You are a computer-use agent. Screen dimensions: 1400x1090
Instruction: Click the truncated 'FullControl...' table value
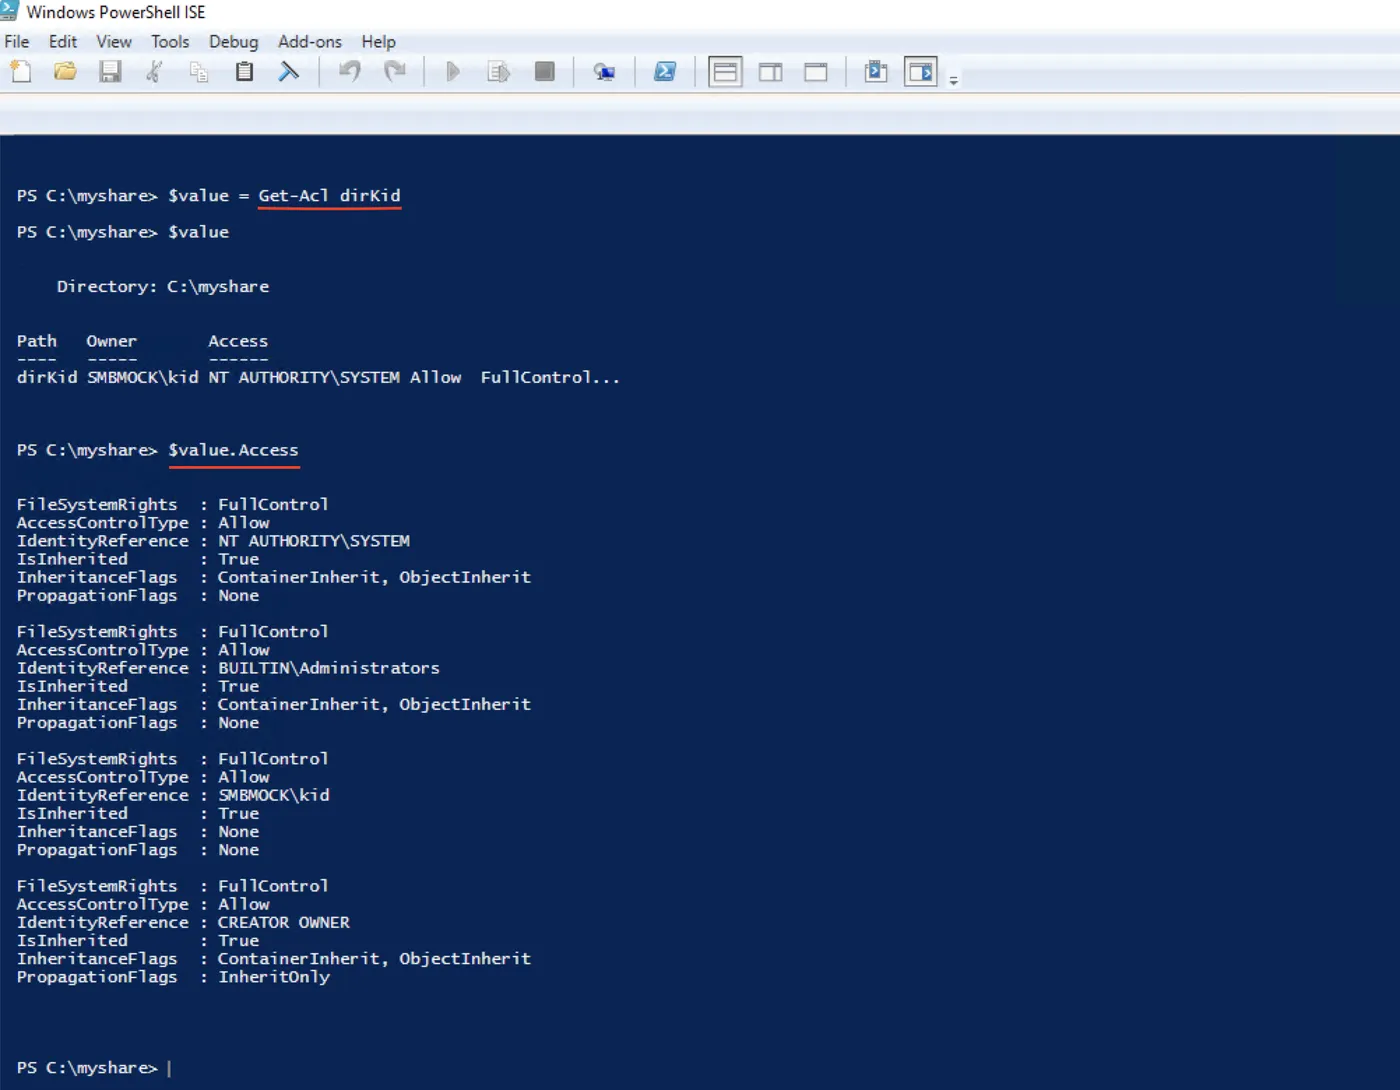coord(550,378)
